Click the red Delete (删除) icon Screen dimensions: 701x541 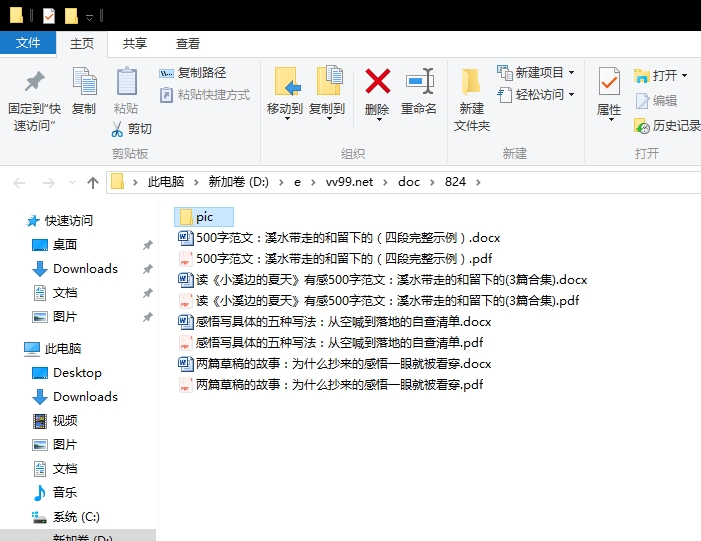point(377,81)
